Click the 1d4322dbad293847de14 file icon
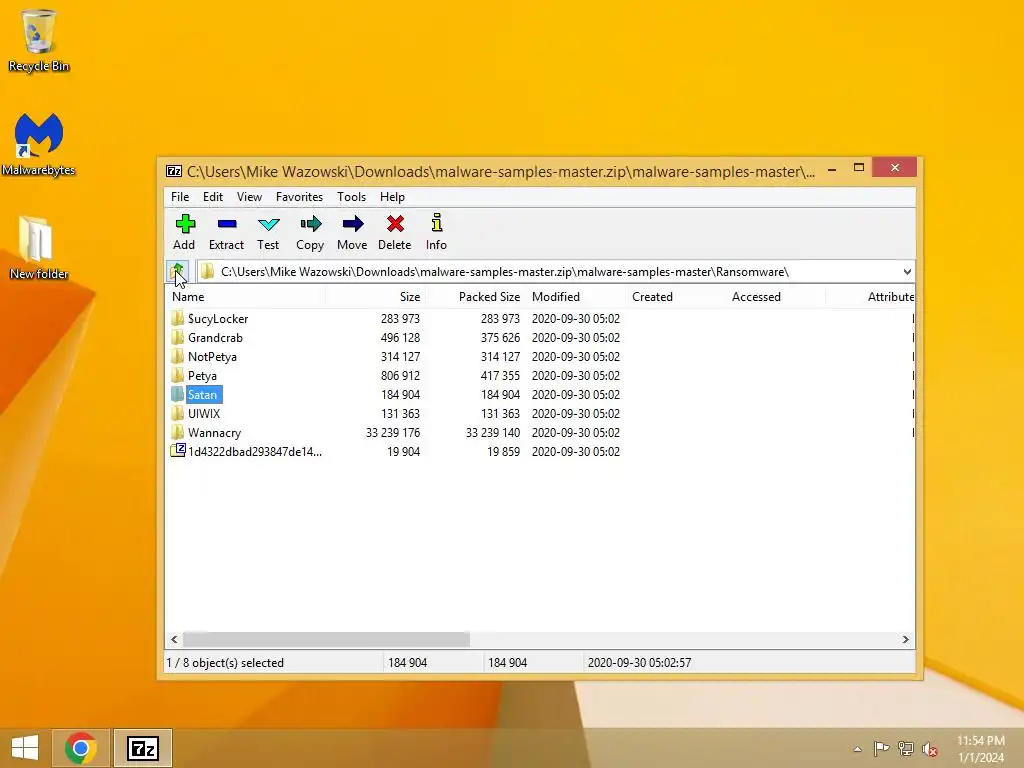The height and width of the screenshot is (768, 1024). tap(177, 451)
